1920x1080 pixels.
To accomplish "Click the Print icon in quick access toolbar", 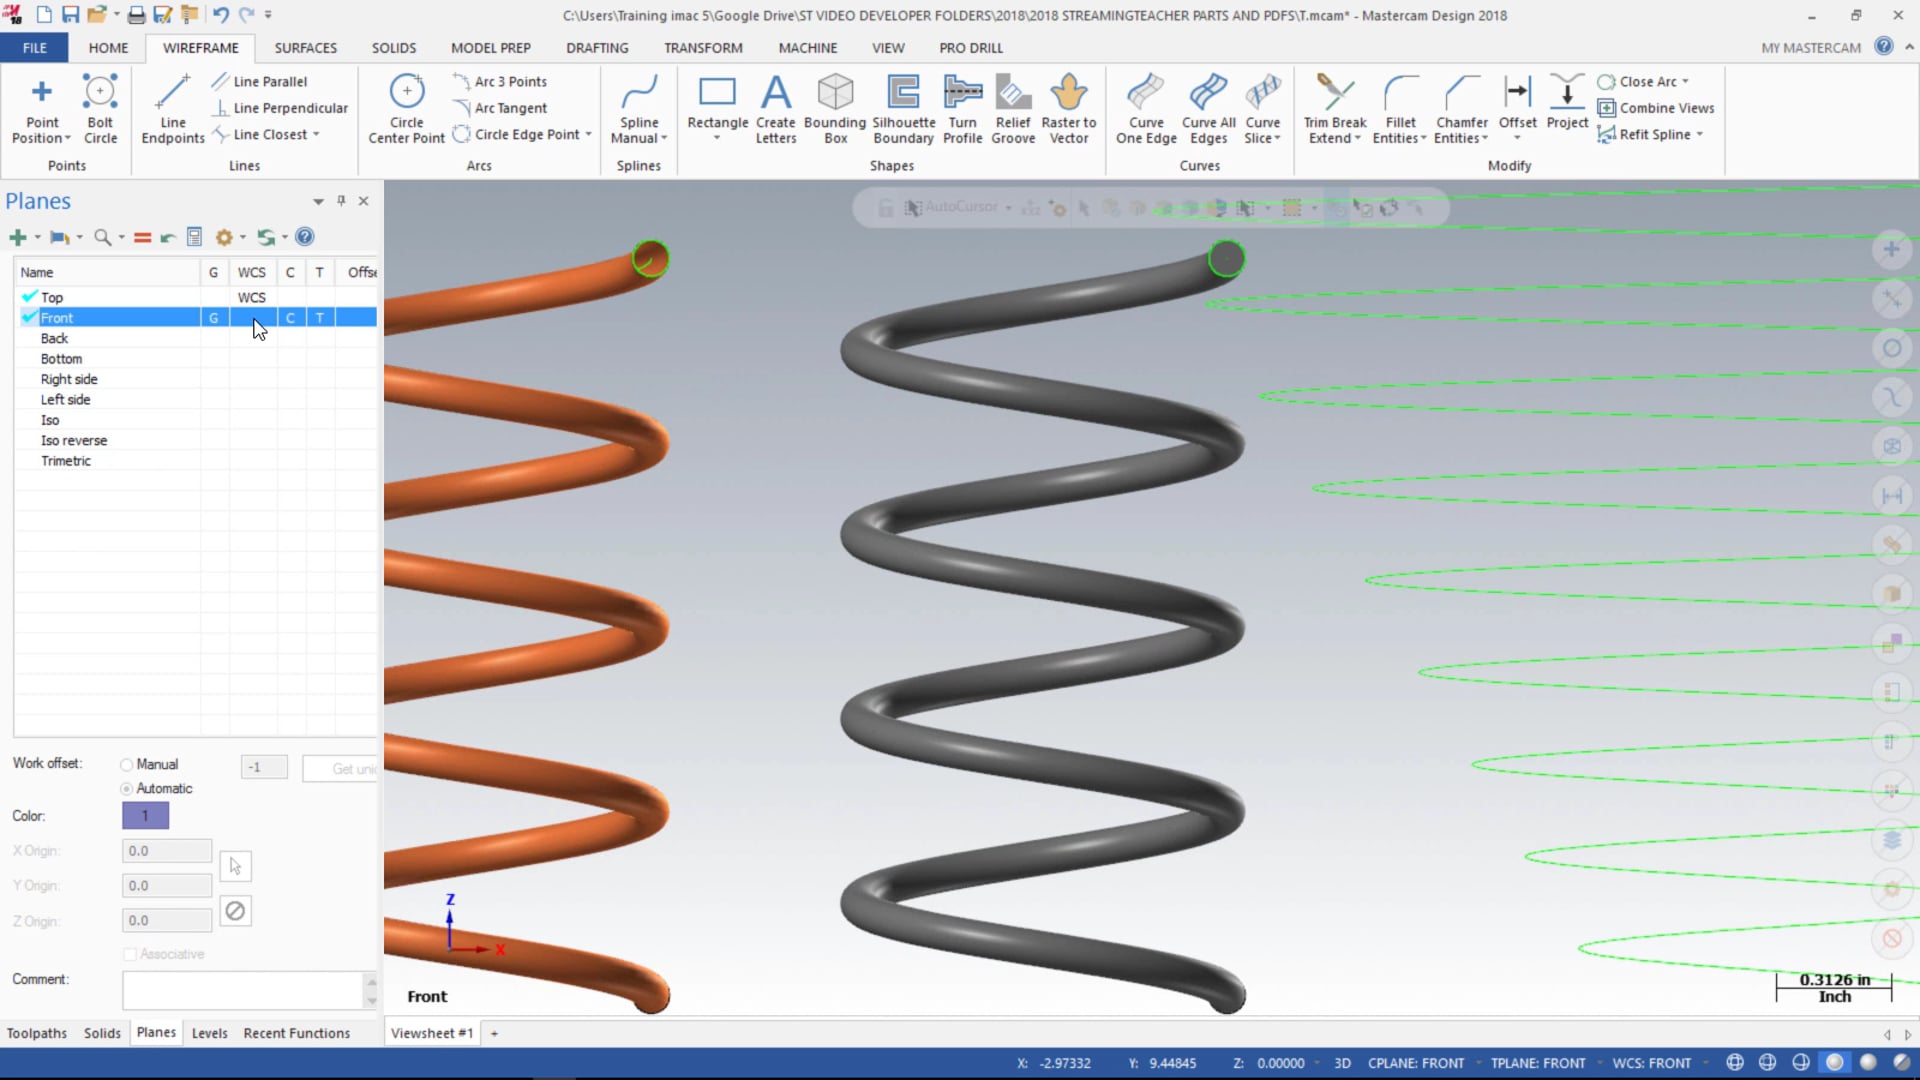I will pyautogui.click(x=136, y=15).
